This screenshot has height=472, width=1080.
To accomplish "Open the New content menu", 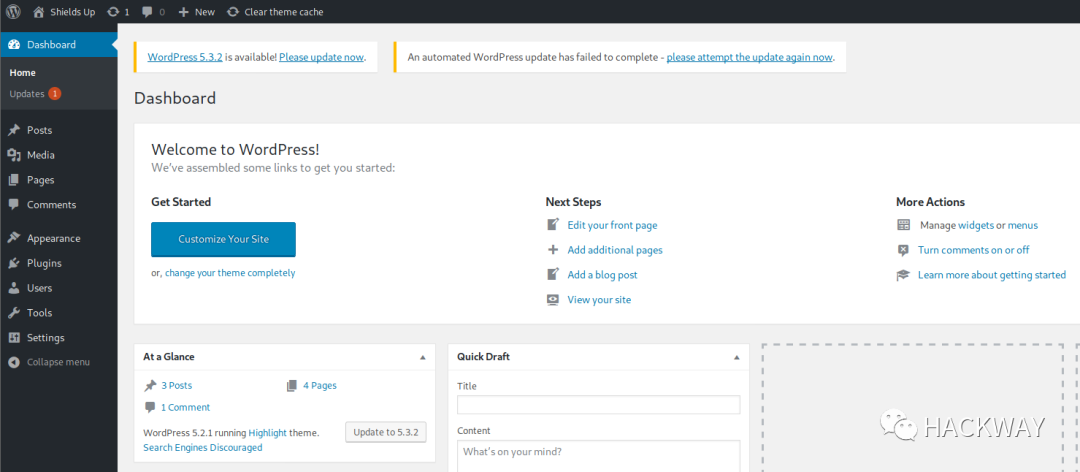I will (x=197, y=12).
